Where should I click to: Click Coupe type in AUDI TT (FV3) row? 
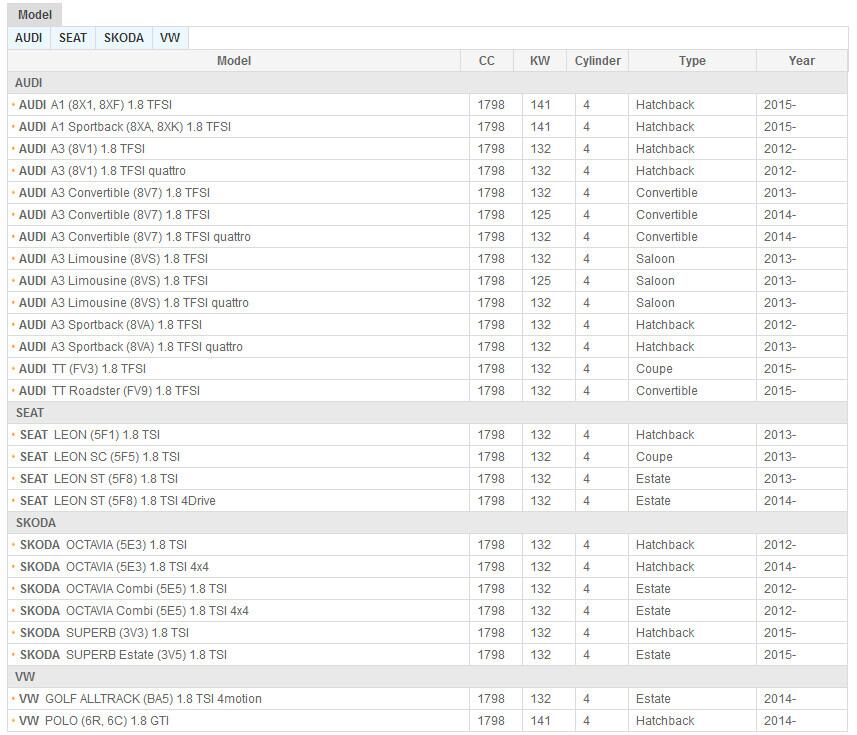click(x=654, y=369)
